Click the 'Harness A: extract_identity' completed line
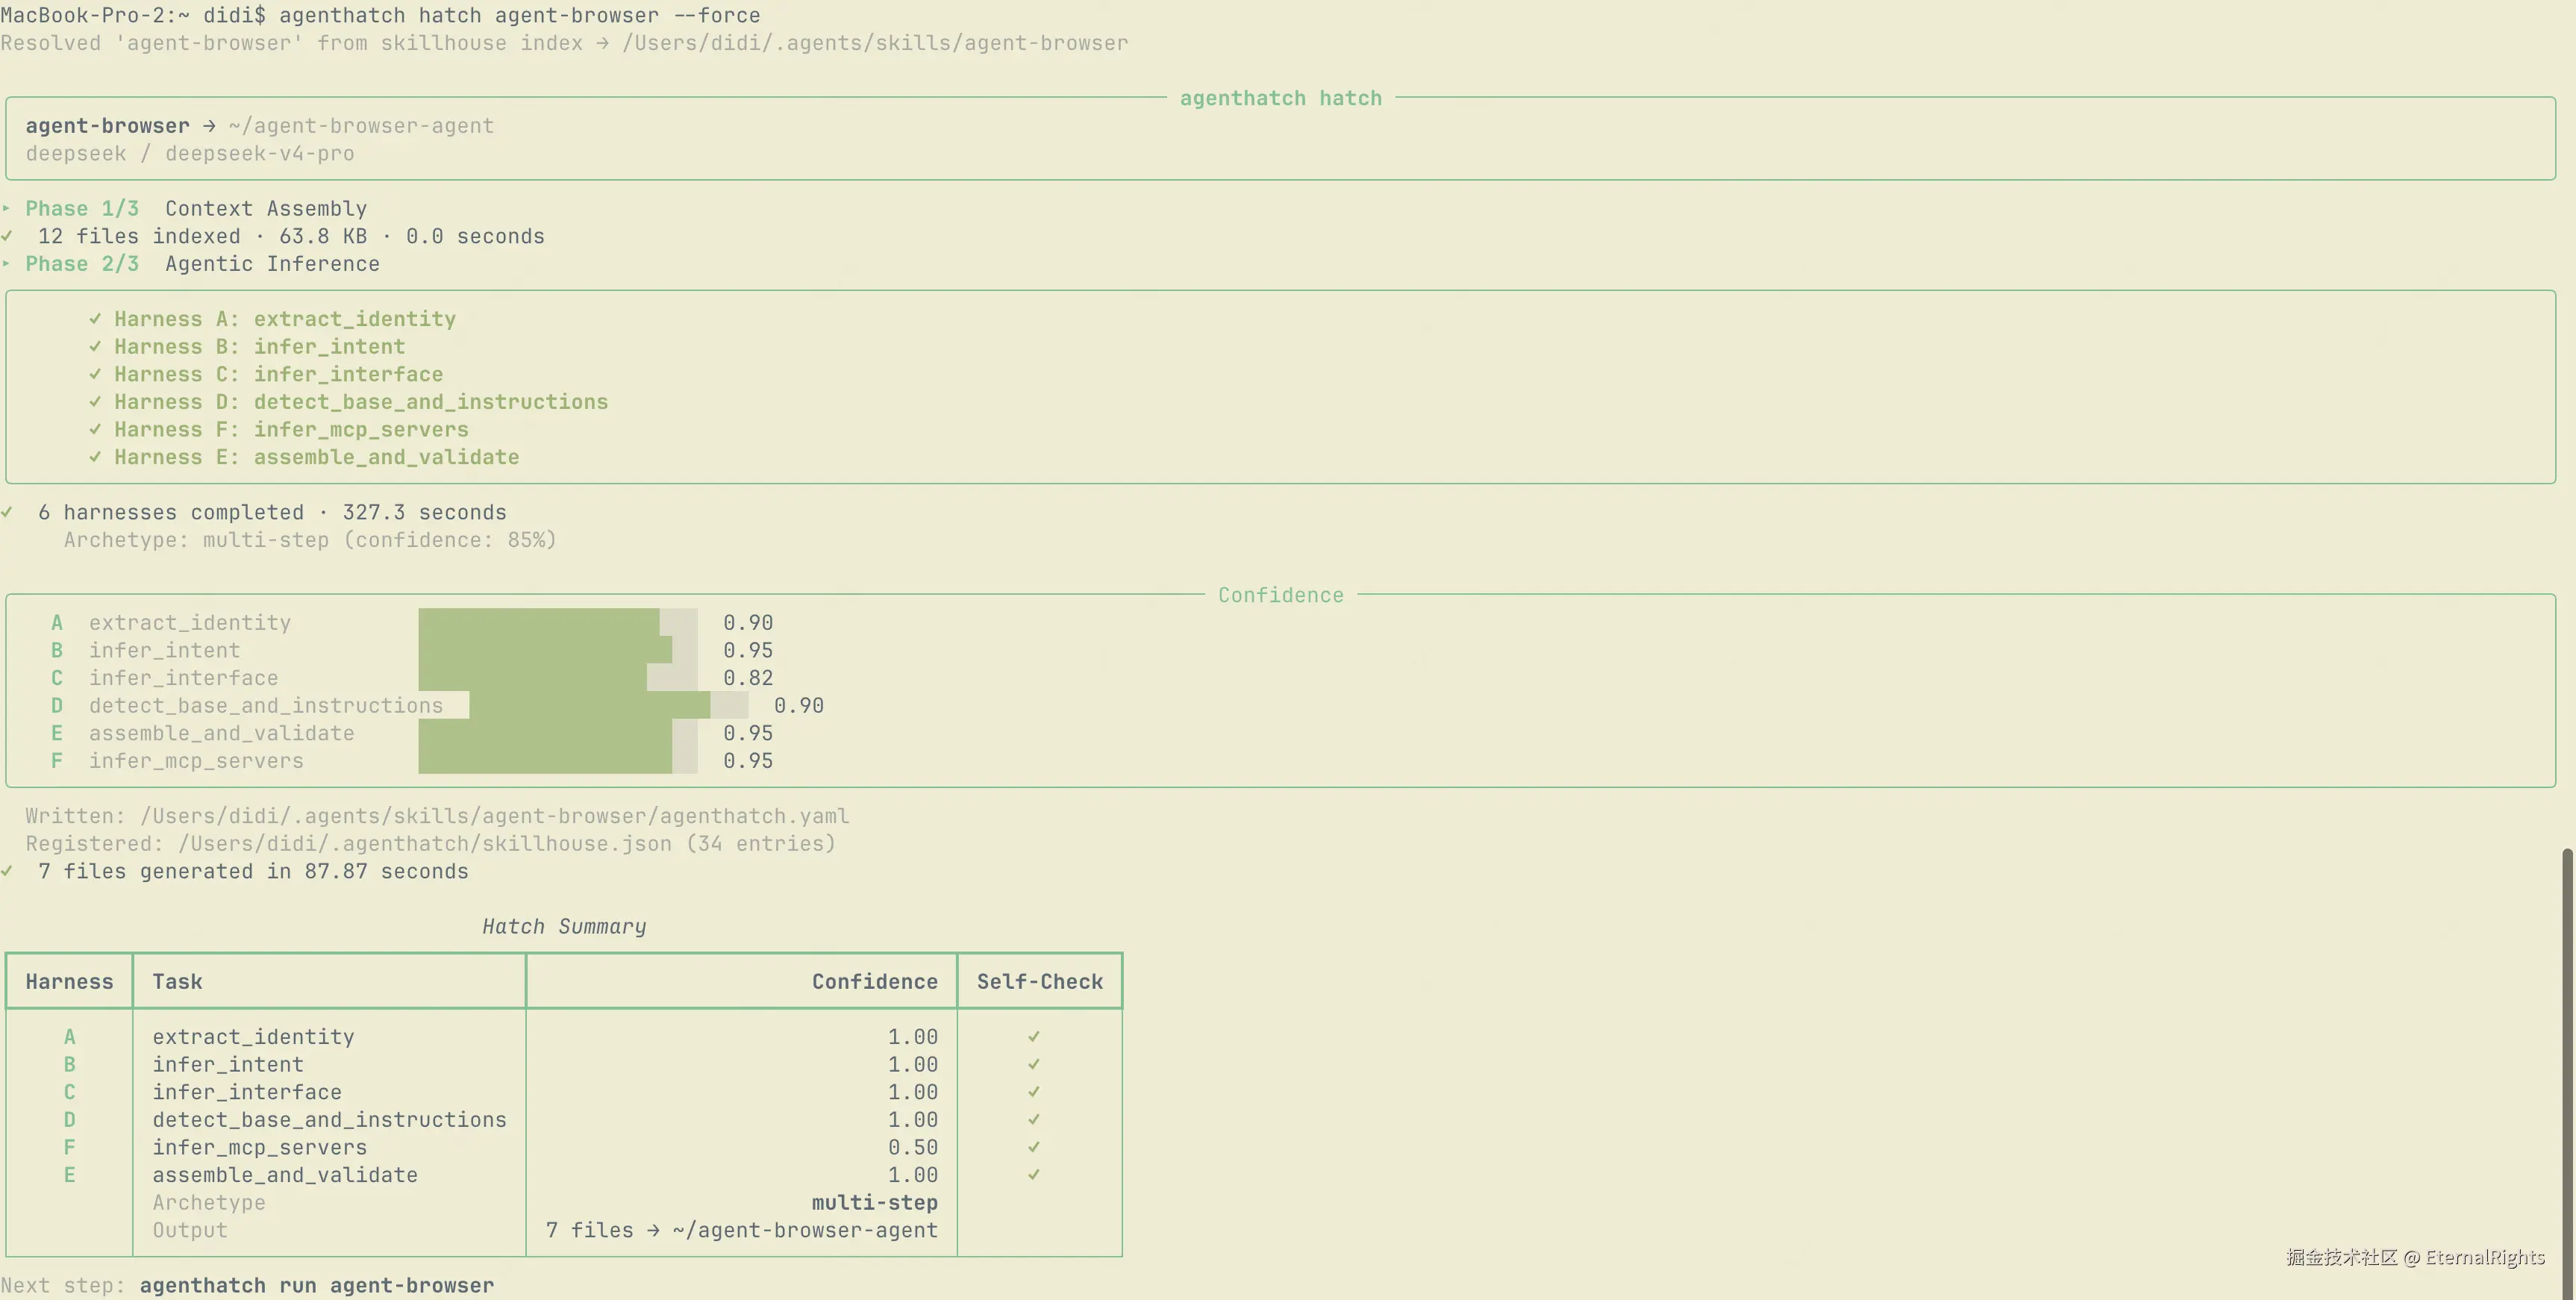Image resolution: width=2576 pixels, height=1300 pixels. [x=285, y=319]
